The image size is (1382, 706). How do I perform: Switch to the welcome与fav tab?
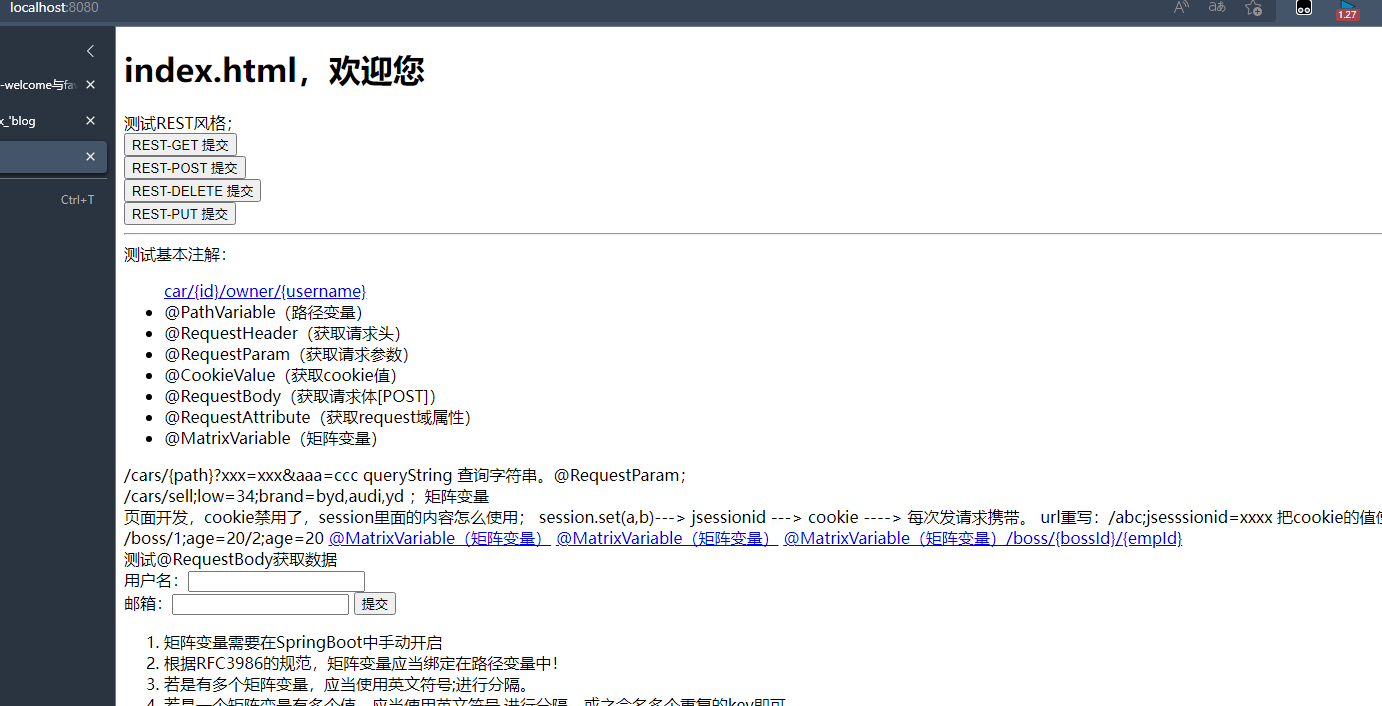(38, 85)
